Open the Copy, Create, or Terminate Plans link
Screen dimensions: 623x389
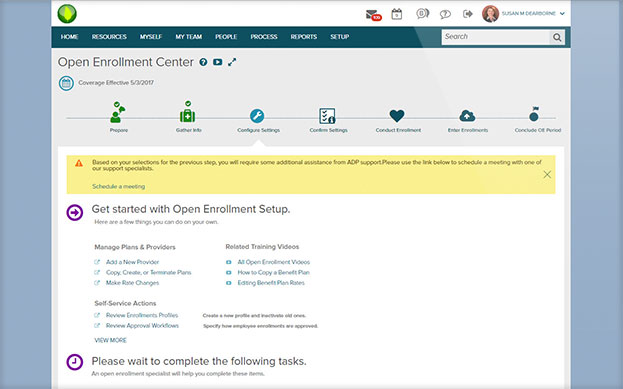tap(149, 273)
